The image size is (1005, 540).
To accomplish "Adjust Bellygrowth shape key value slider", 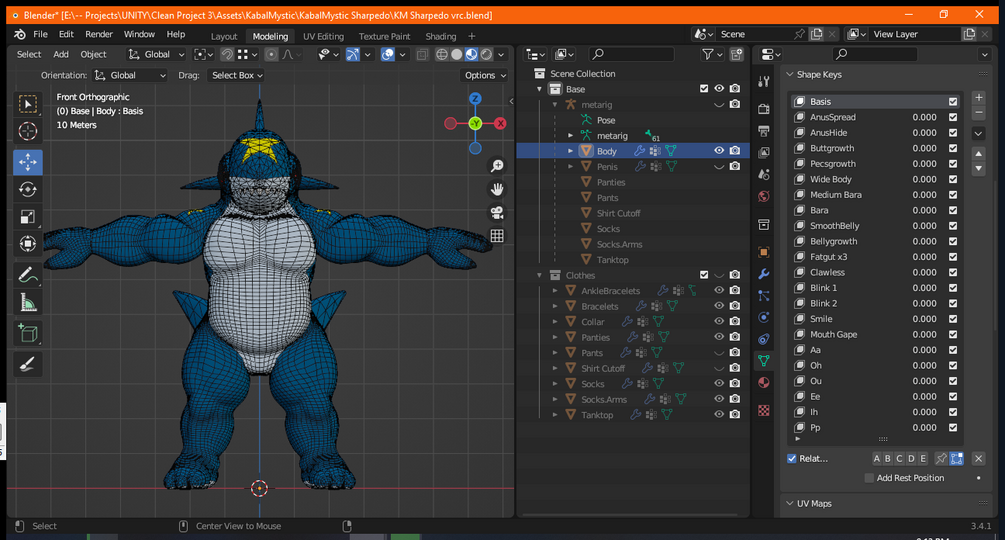I will pyautogui.click(x=924, y=241).
